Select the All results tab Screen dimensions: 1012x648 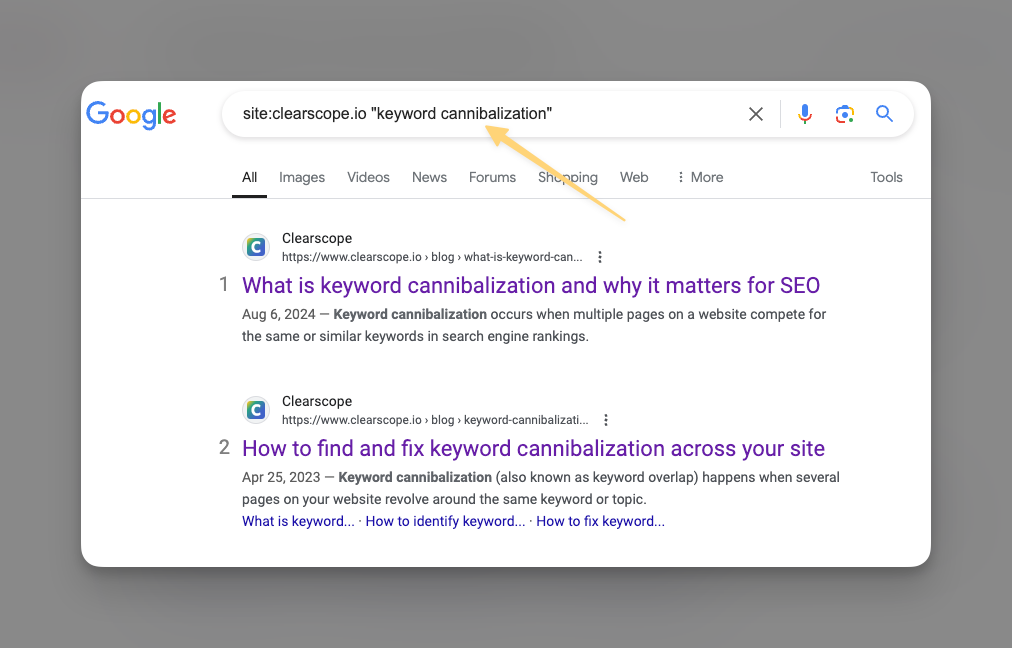(x=250, y=177)
